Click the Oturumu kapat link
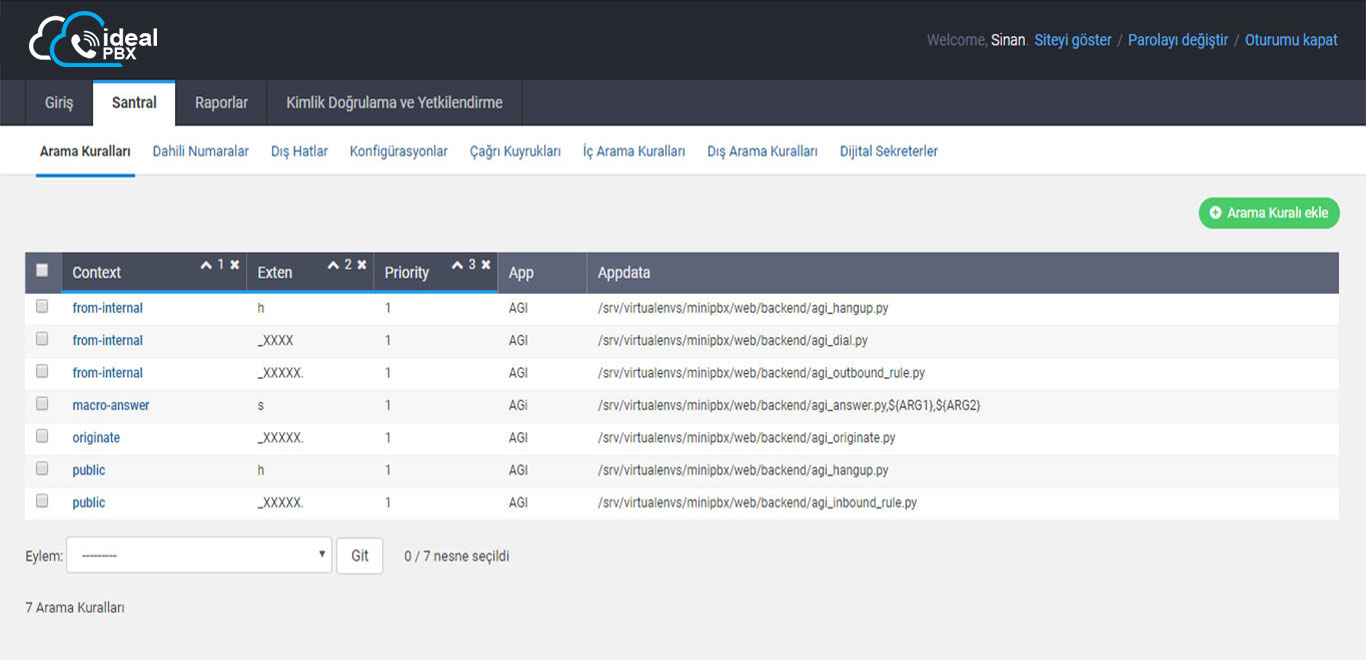The height and width of the screenshot is (660, 1366). tap(1291, 40)
